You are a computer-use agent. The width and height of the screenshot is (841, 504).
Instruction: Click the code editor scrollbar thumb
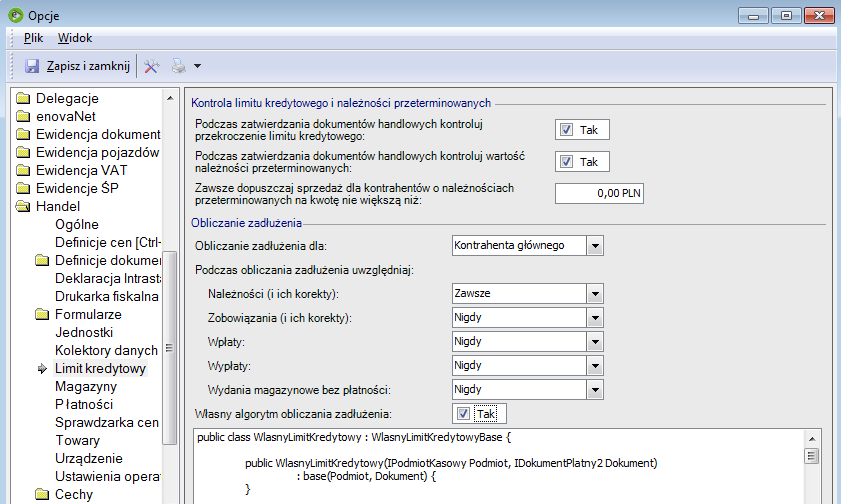click(812, 456)
